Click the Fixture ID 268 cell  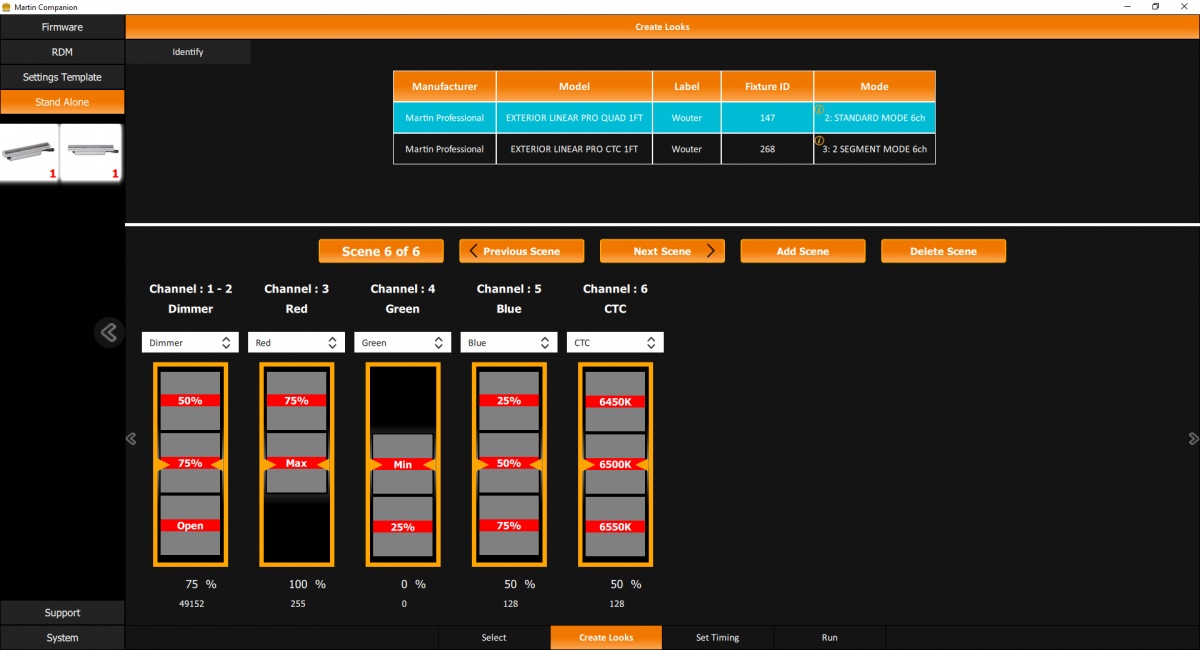pos(767,149)
